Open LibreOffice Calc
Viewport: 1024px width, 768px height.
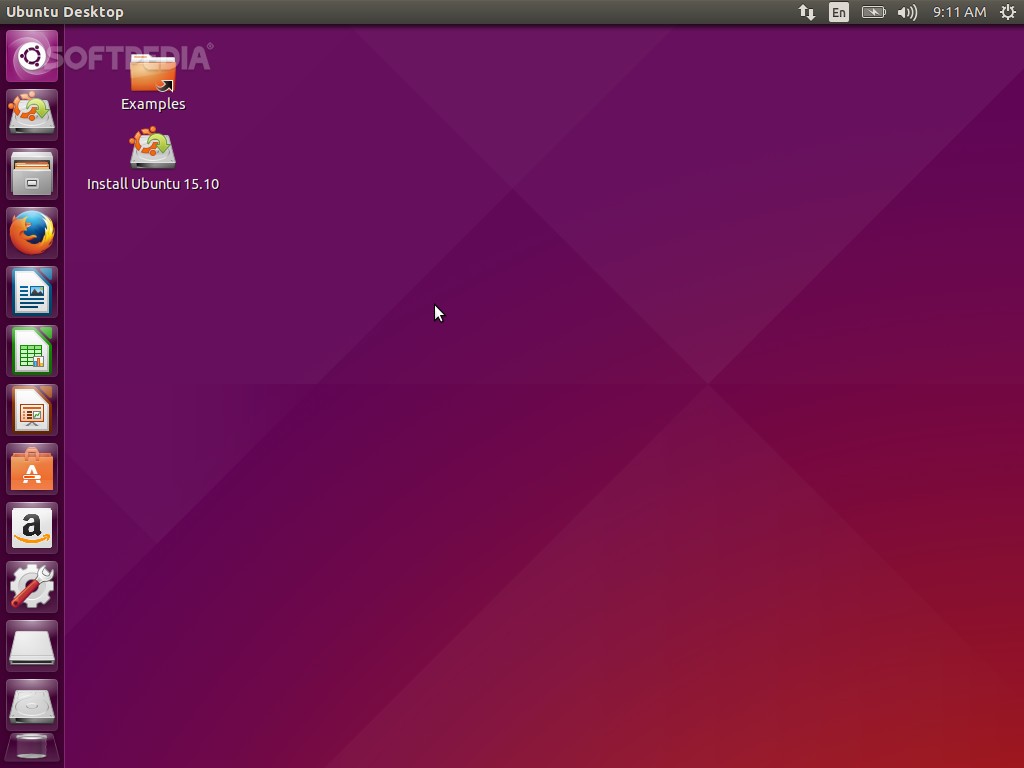tap(31, 351)
